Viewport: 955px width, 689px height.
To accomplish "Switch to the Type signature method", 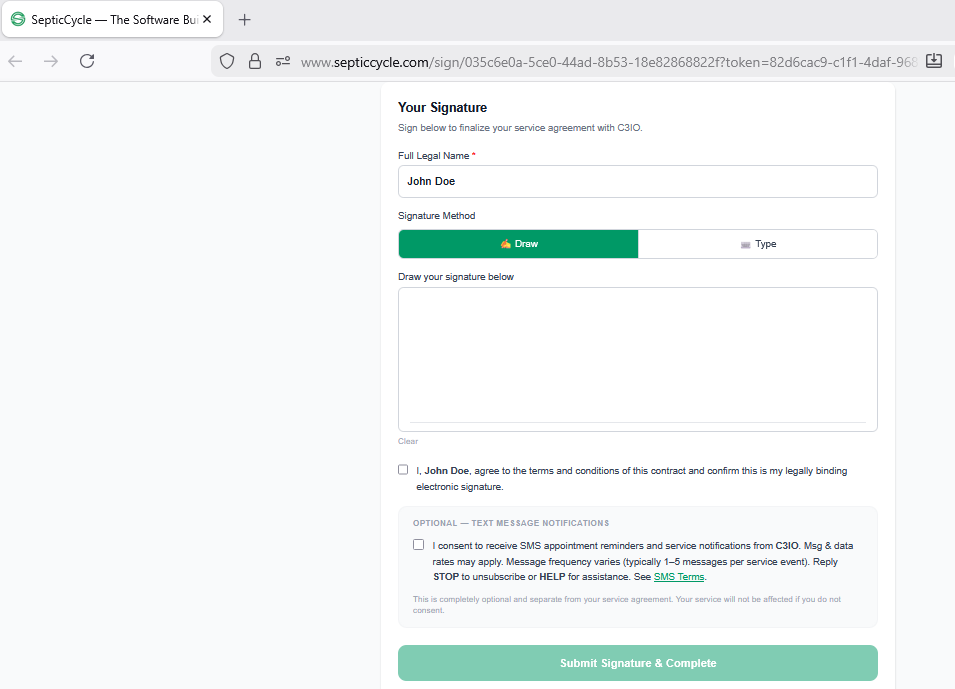I will point(758,244).
